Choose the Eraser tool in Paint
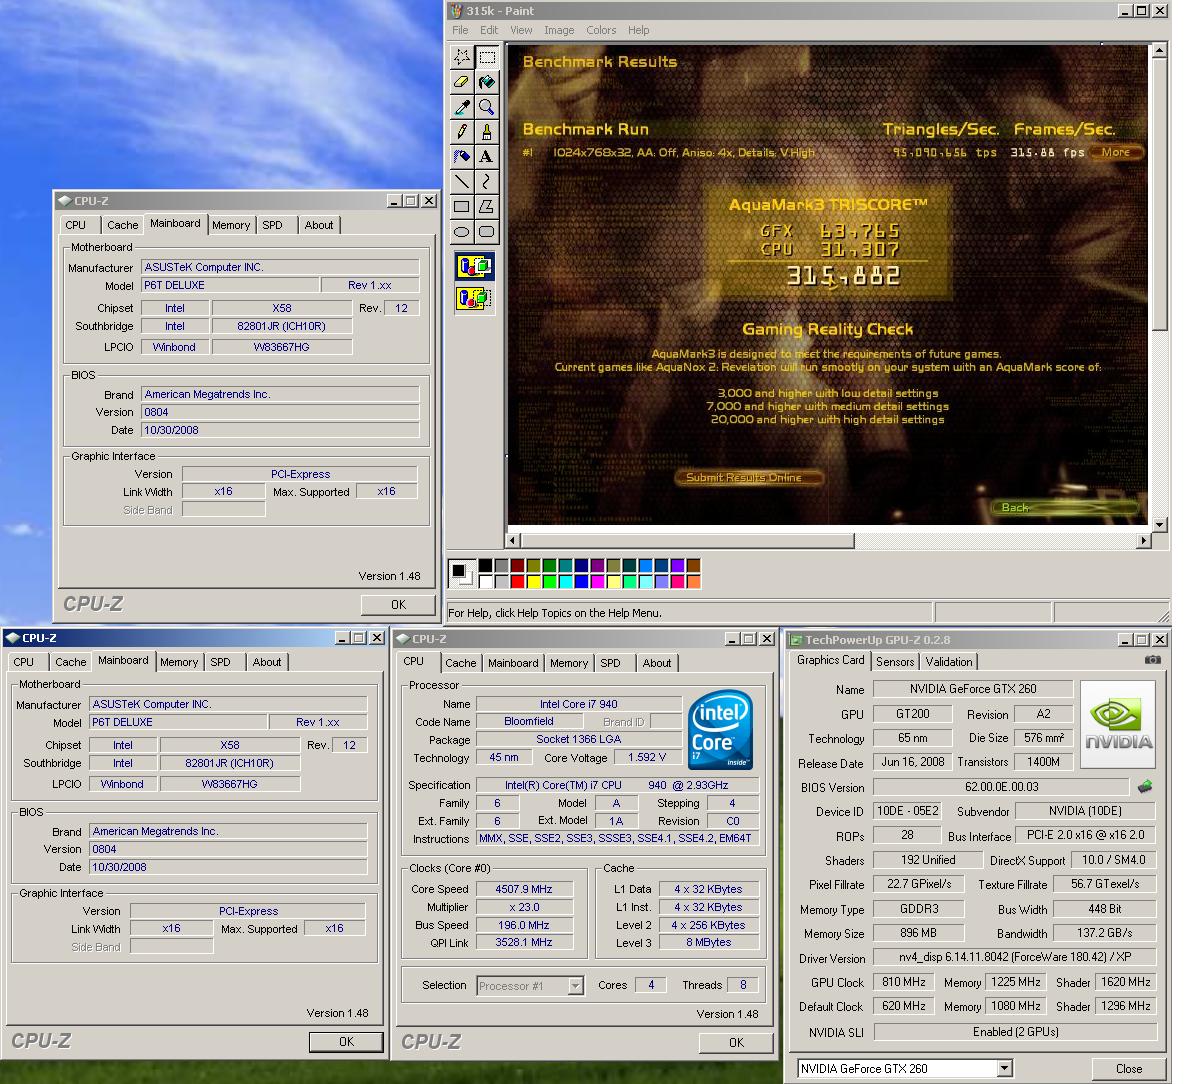This screenshot has height=1084, width=1185. [462, 82]
